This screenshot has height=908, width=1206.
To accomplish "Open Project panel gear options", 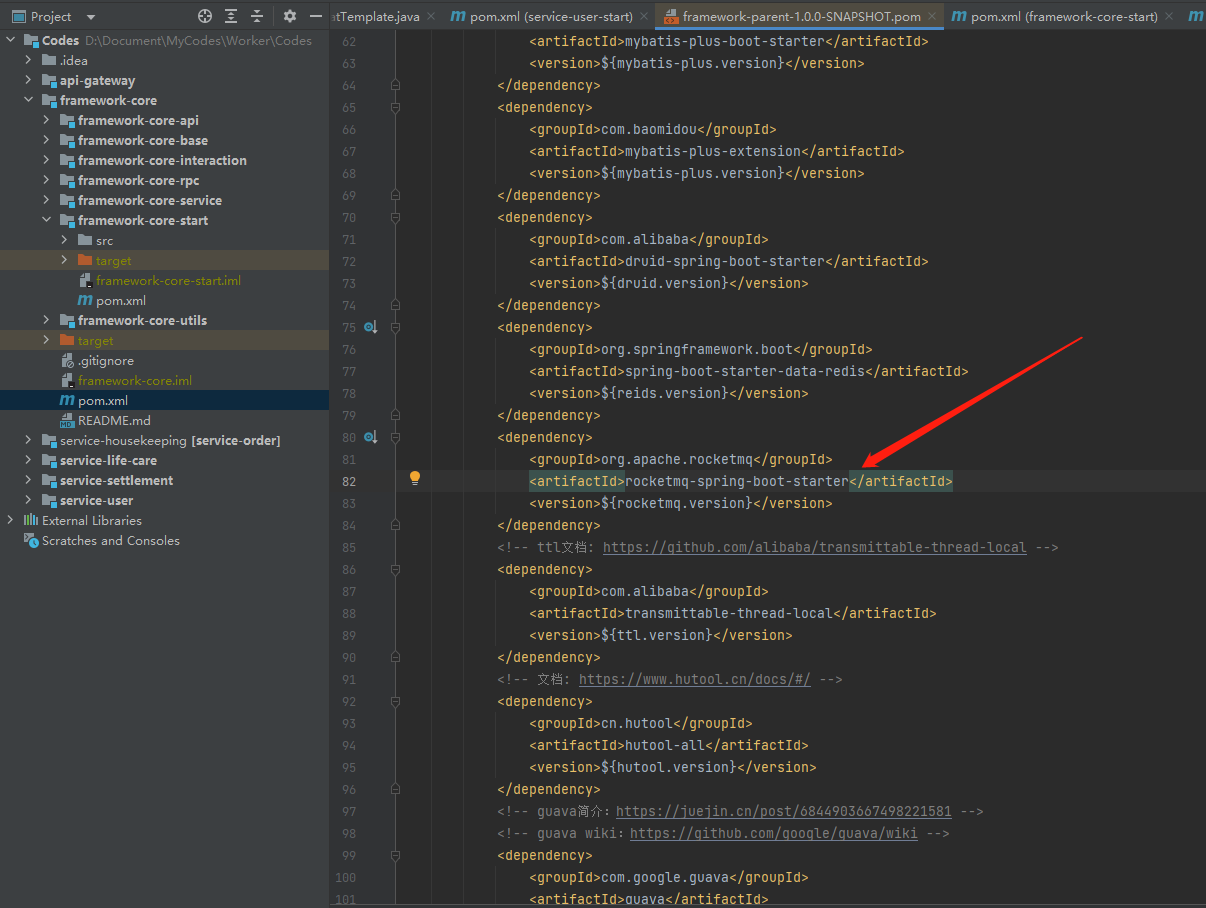I will (x=290, y=16).
